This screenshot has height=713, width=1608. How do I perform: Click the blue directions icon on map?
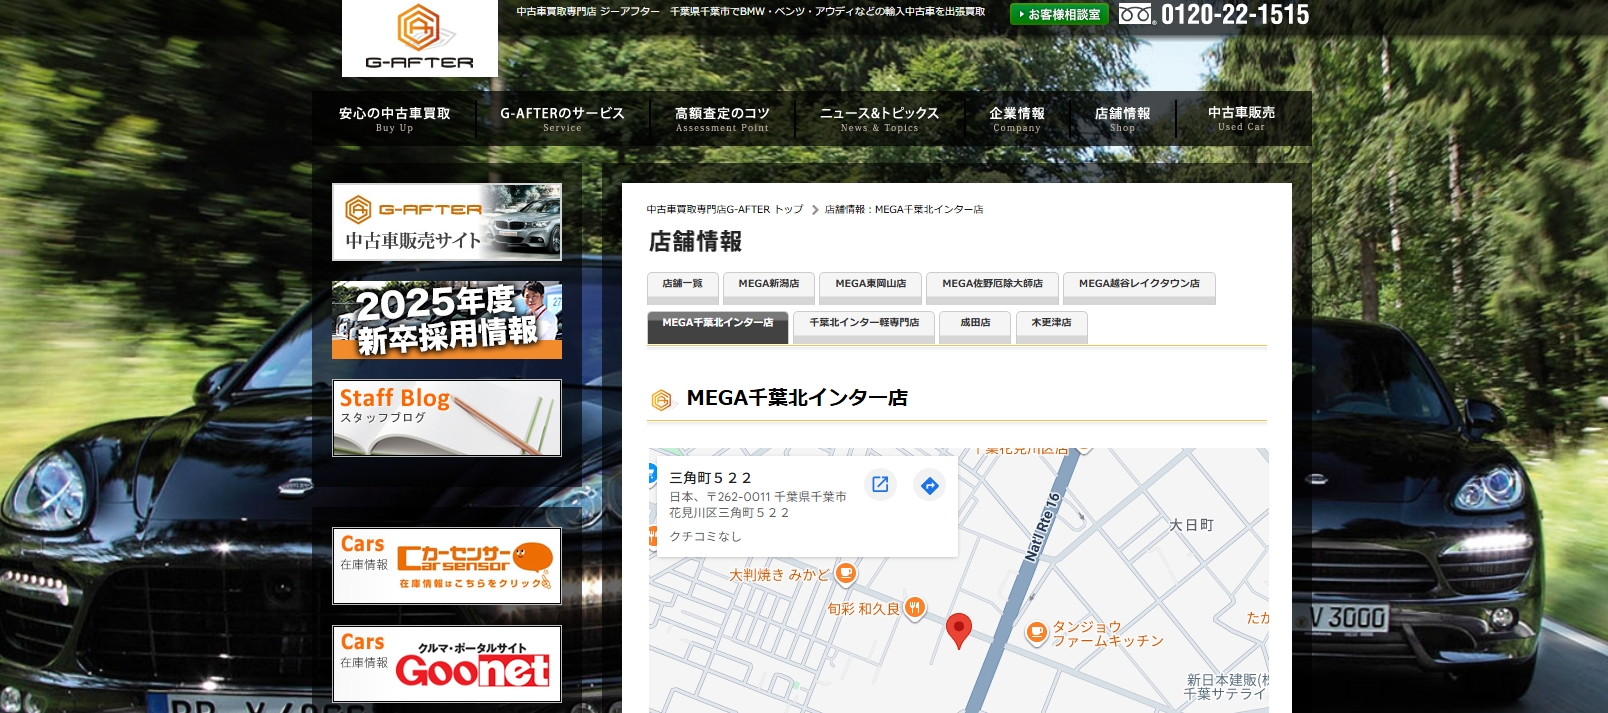(x=930, y=486)
